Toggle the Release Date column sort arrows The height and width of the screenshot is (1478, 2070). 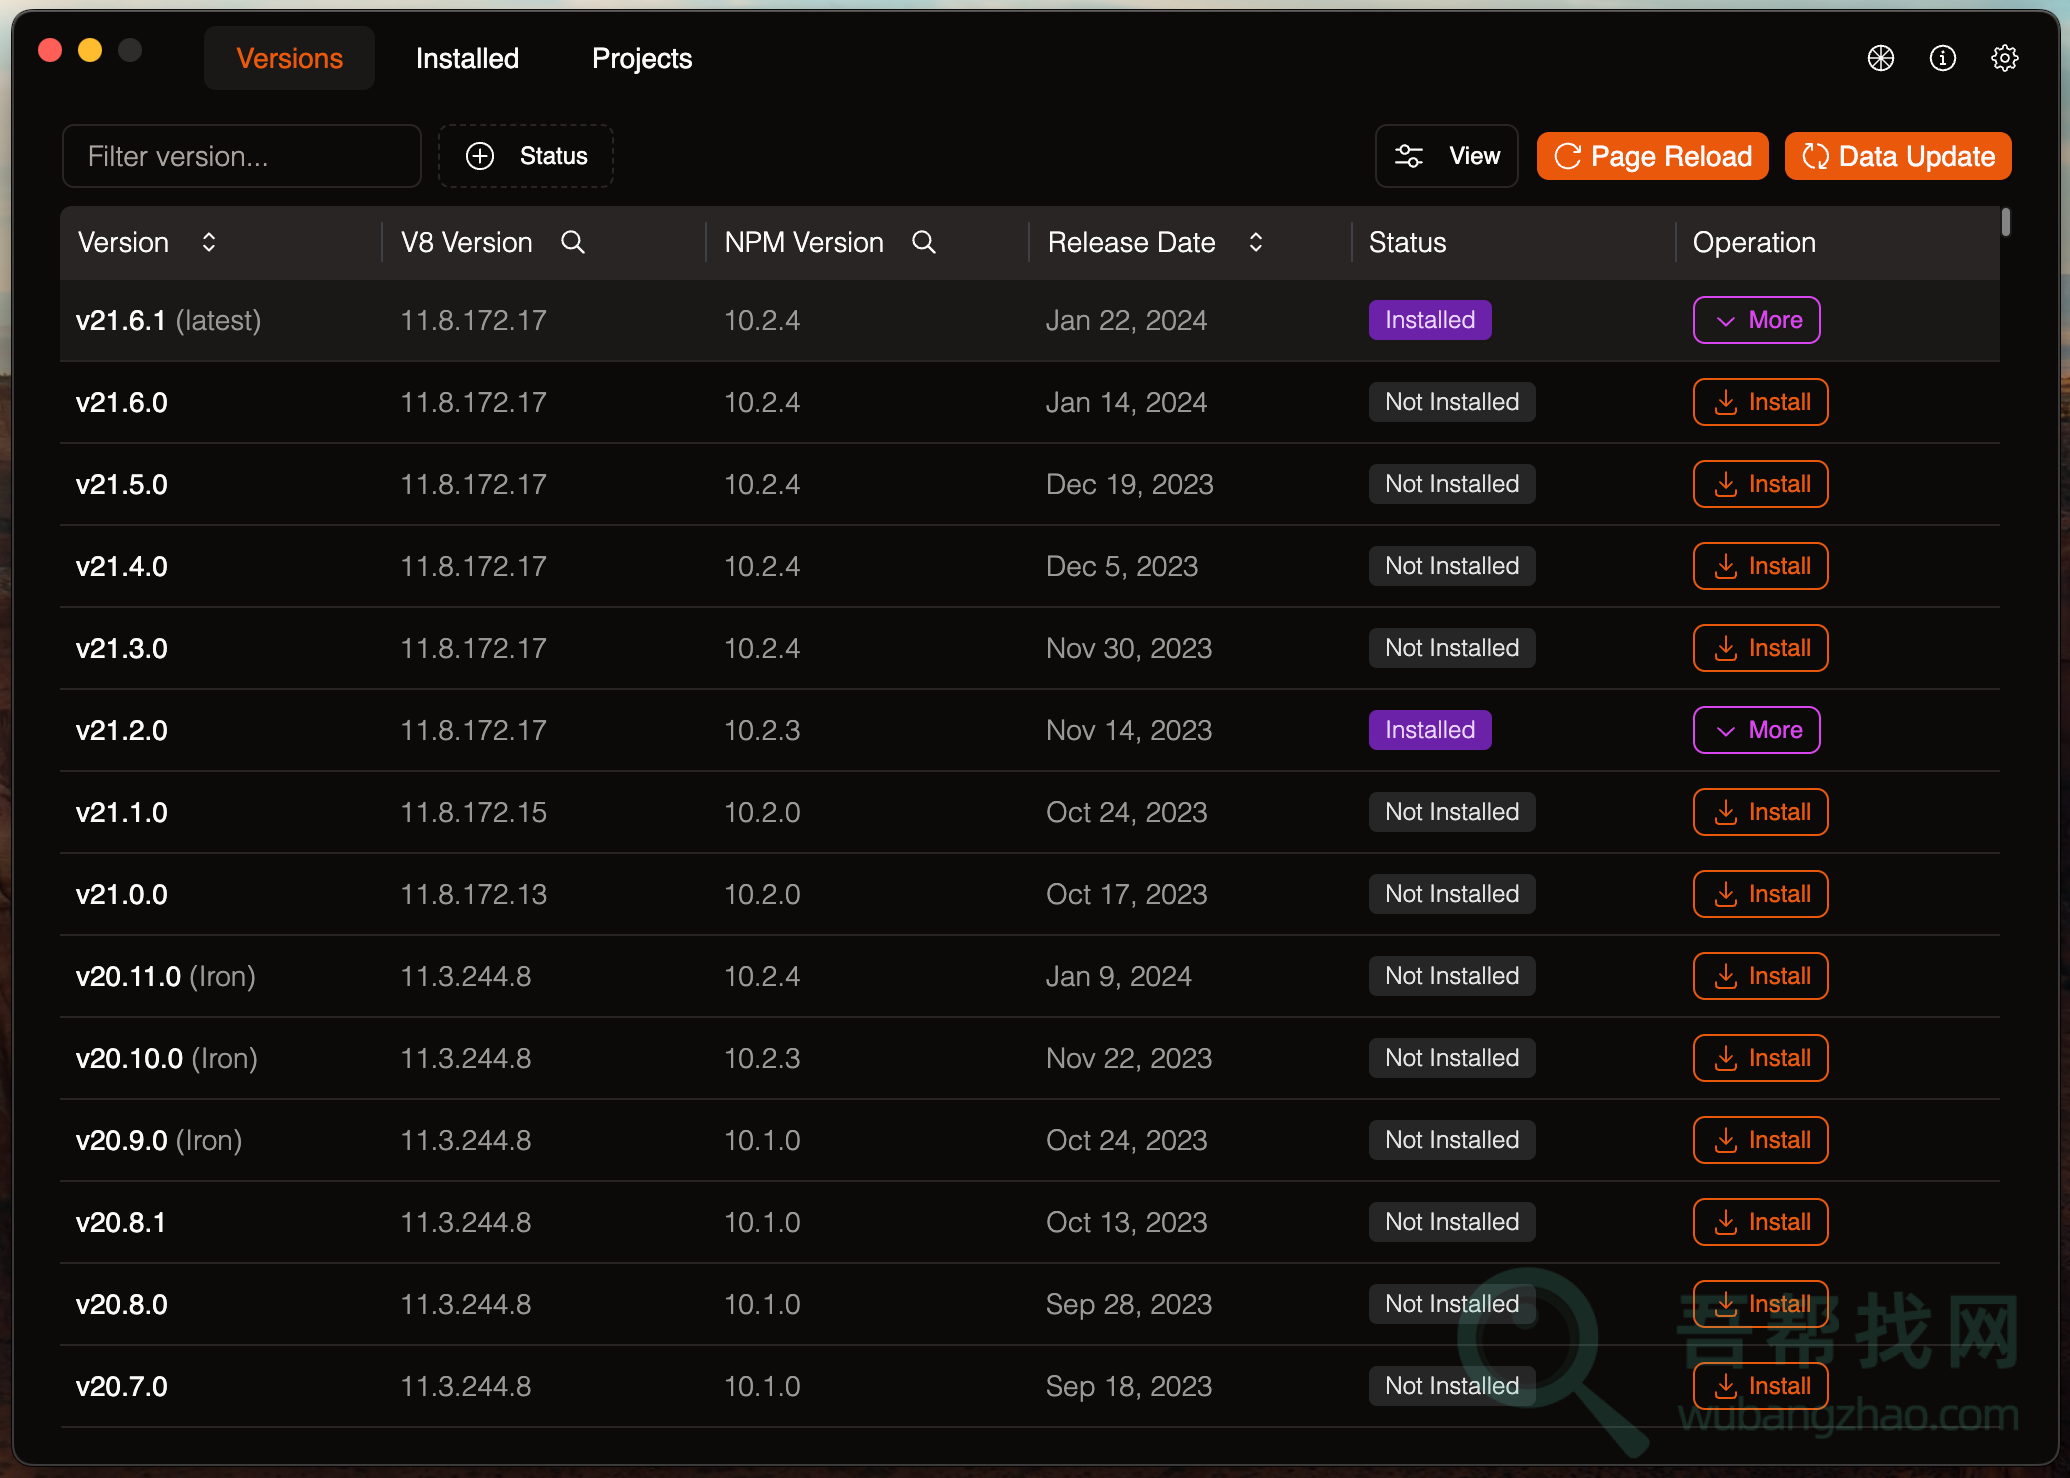click(1256, 242)
